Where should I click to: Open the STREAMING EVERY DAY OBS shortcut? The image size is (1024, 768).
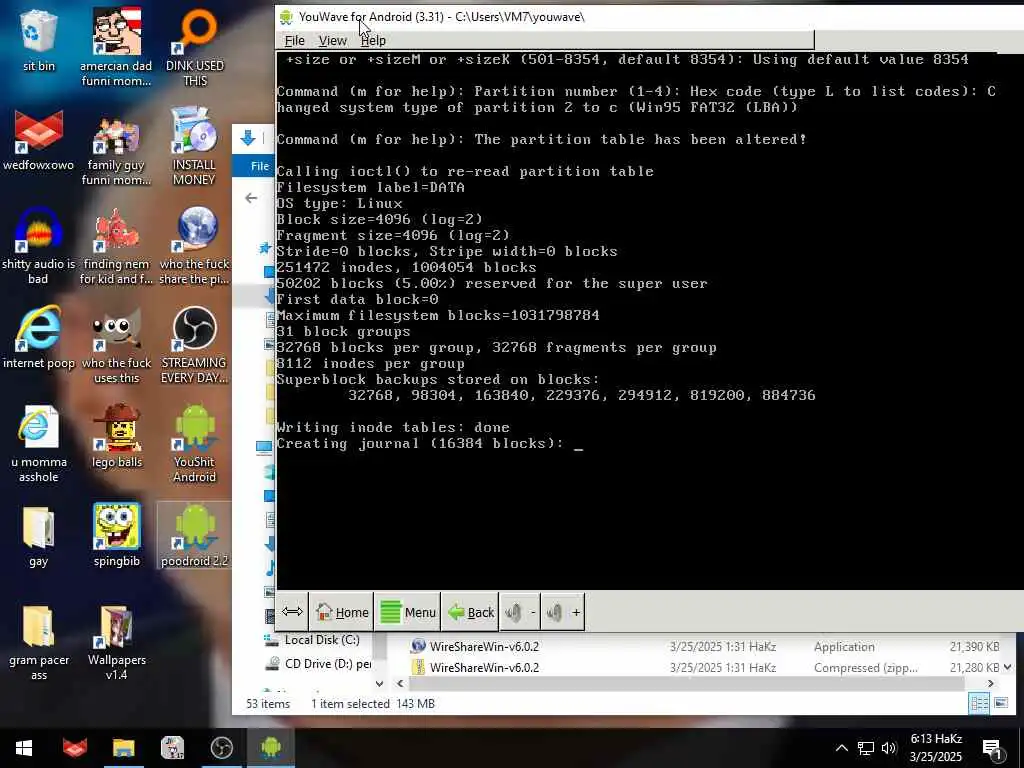(194, 345)
